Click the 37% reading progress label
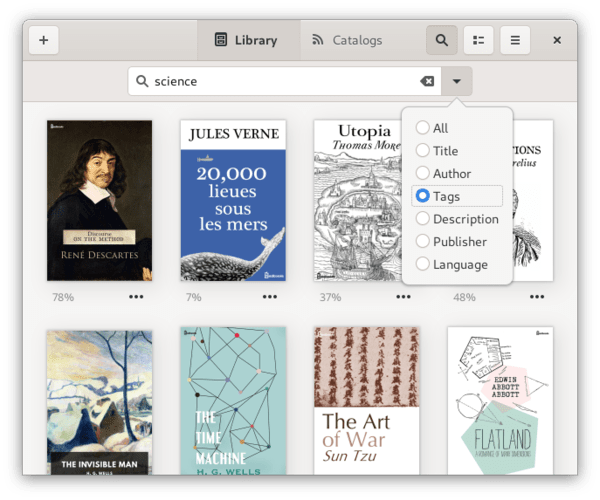The height and width of the screenshot is (500, 600). coord(330,297)
